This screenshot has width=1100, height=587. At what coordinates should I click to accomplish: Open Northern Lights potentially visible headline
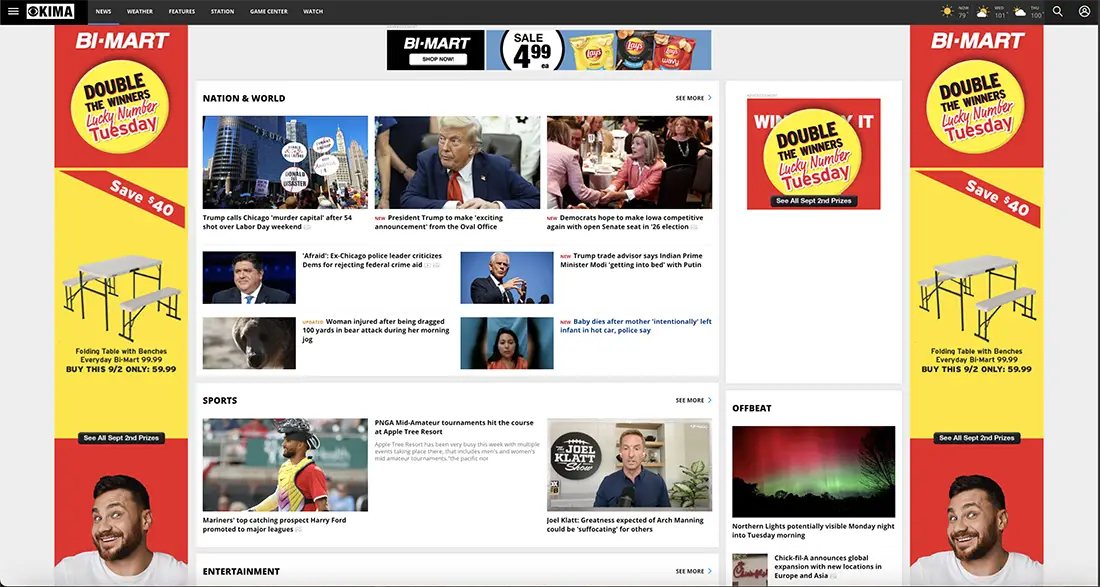pyautogui.click(x=813, y=531)
